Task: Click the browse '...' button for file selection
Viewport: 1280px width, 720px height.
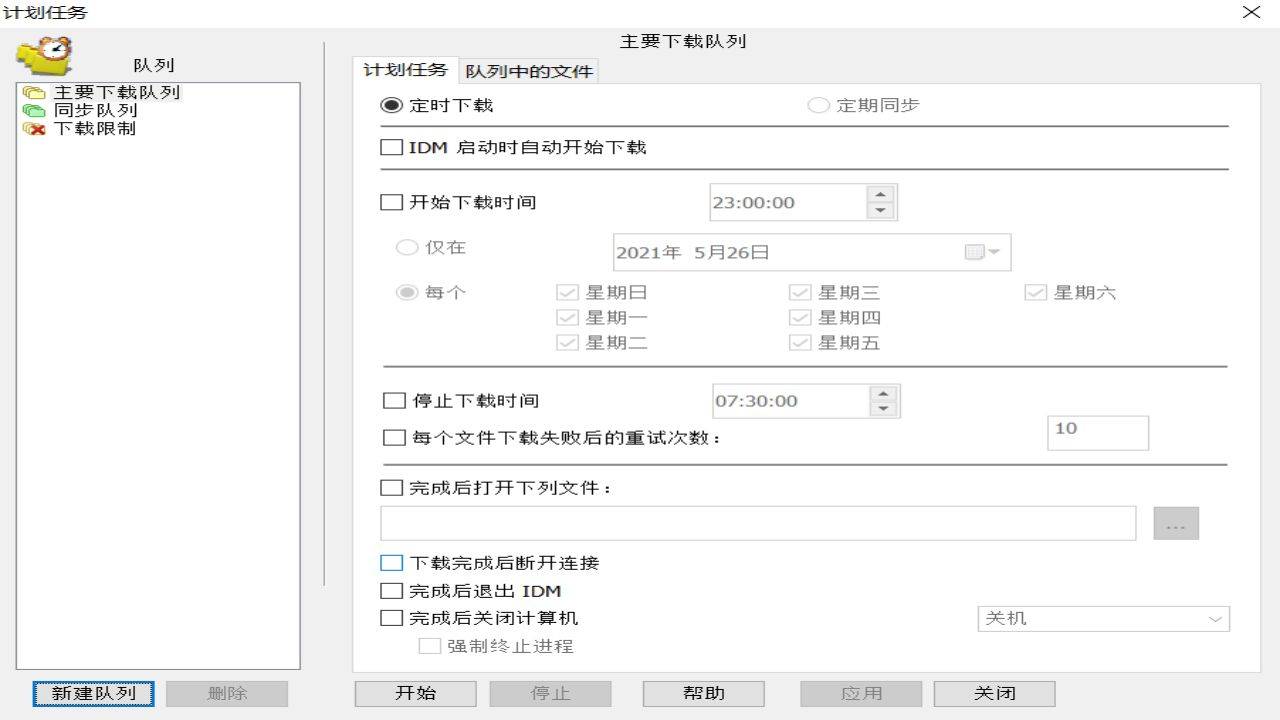Action: click(x=1176, y=522)
